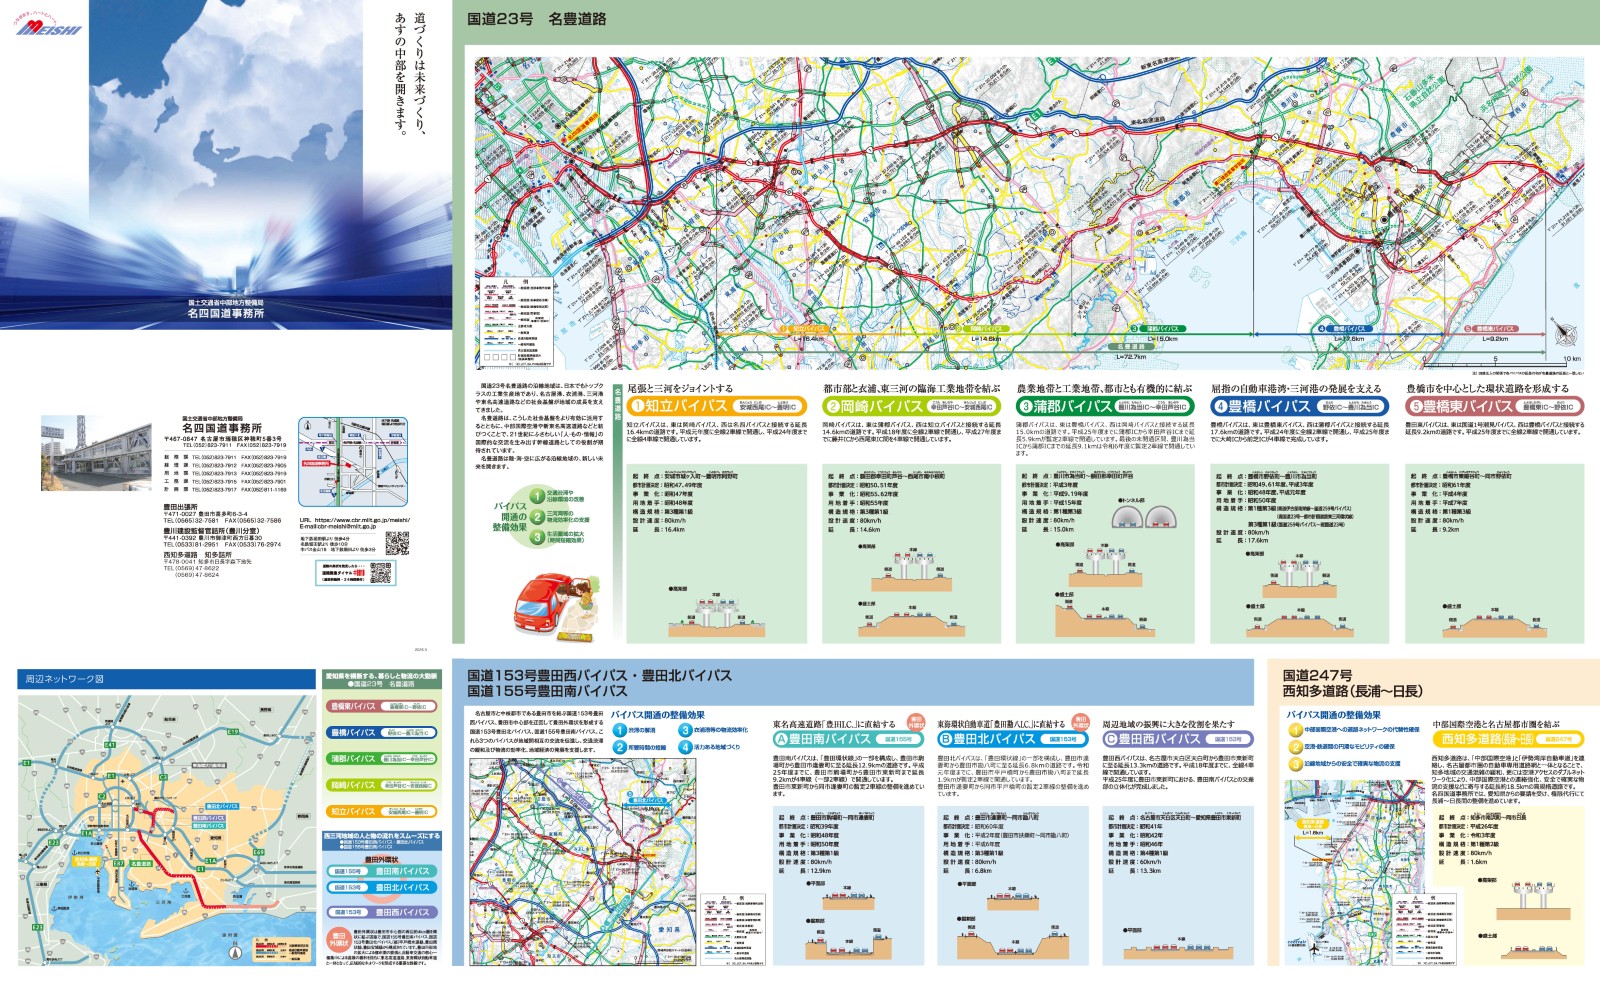The height and width of the screenshot is (983, 1600).
Task: Click numbered circle 1 交通渋滞や沿線環境の改善
Action: click(535, 496)
